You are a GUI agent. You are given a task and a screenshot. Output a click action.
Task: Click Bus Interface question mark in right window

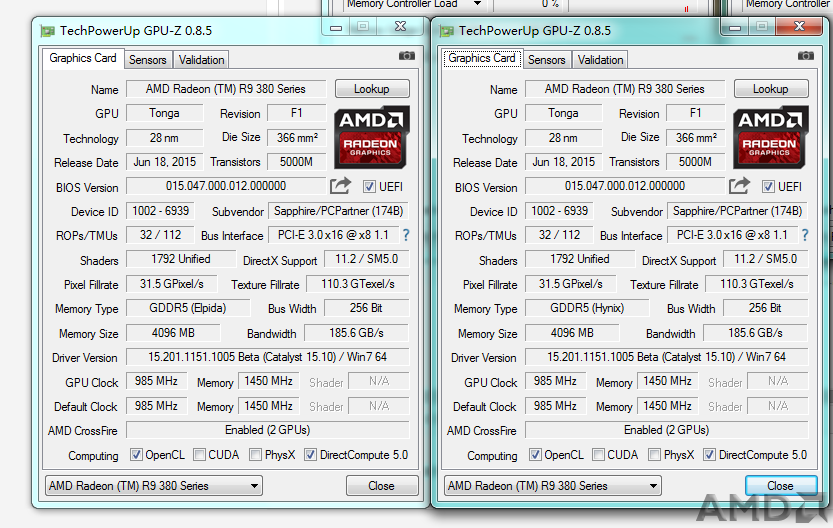coord(805,235)
